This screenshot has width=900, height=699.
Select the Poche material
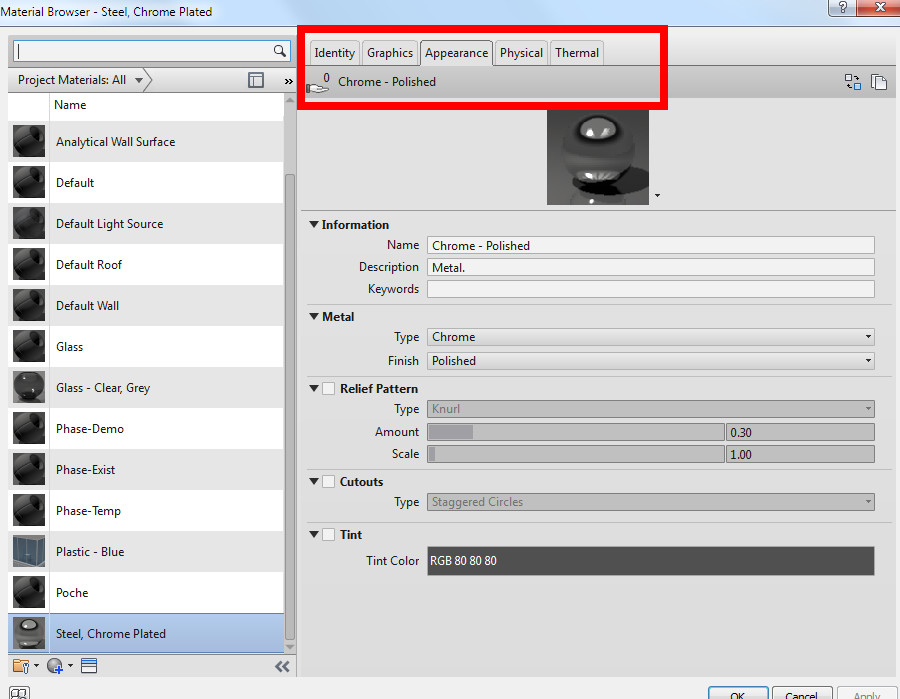[x=146, y=593]
